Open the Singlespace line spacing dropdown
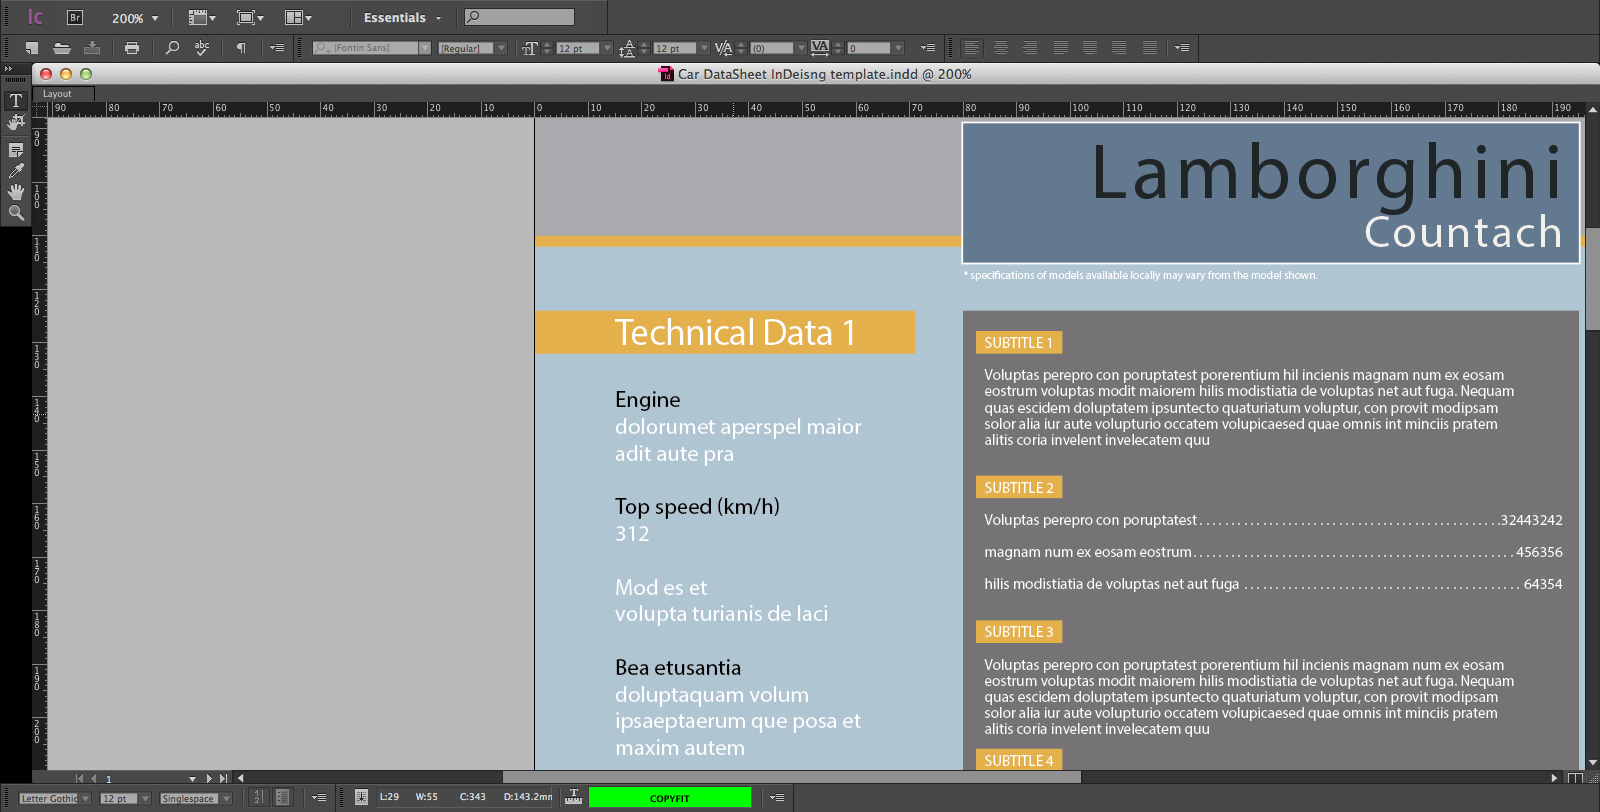 click(226, 798)
